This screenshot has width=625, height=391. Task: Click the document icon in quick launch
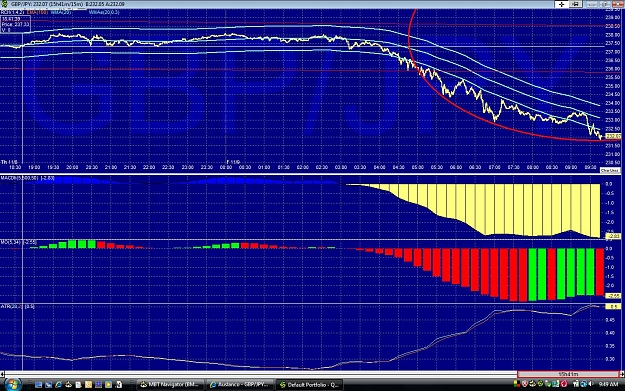coord(78,385)
